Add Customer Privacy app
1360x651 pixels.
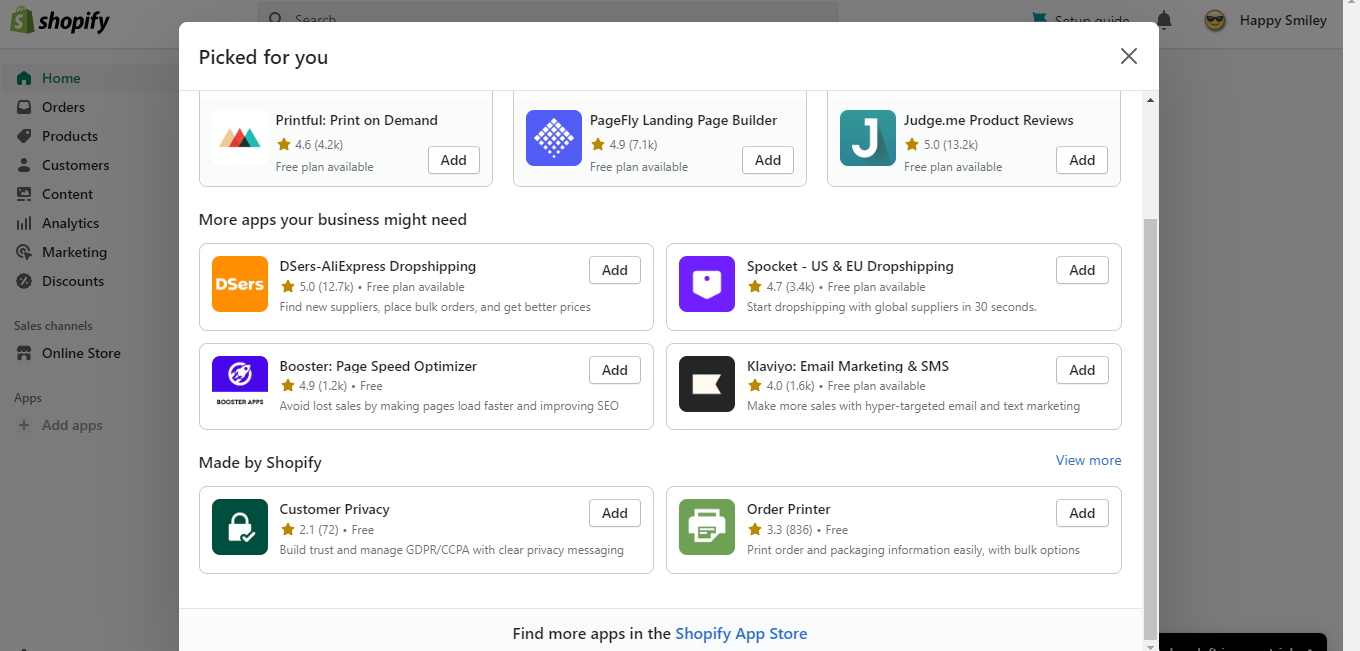(x=615, y=513)
